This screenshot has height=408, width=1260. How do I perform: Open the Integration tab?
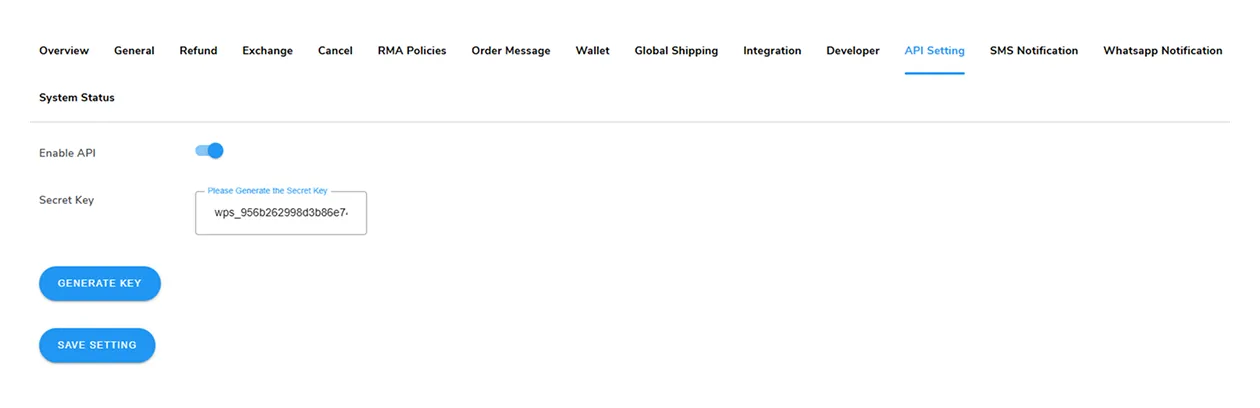coord(772,51)
